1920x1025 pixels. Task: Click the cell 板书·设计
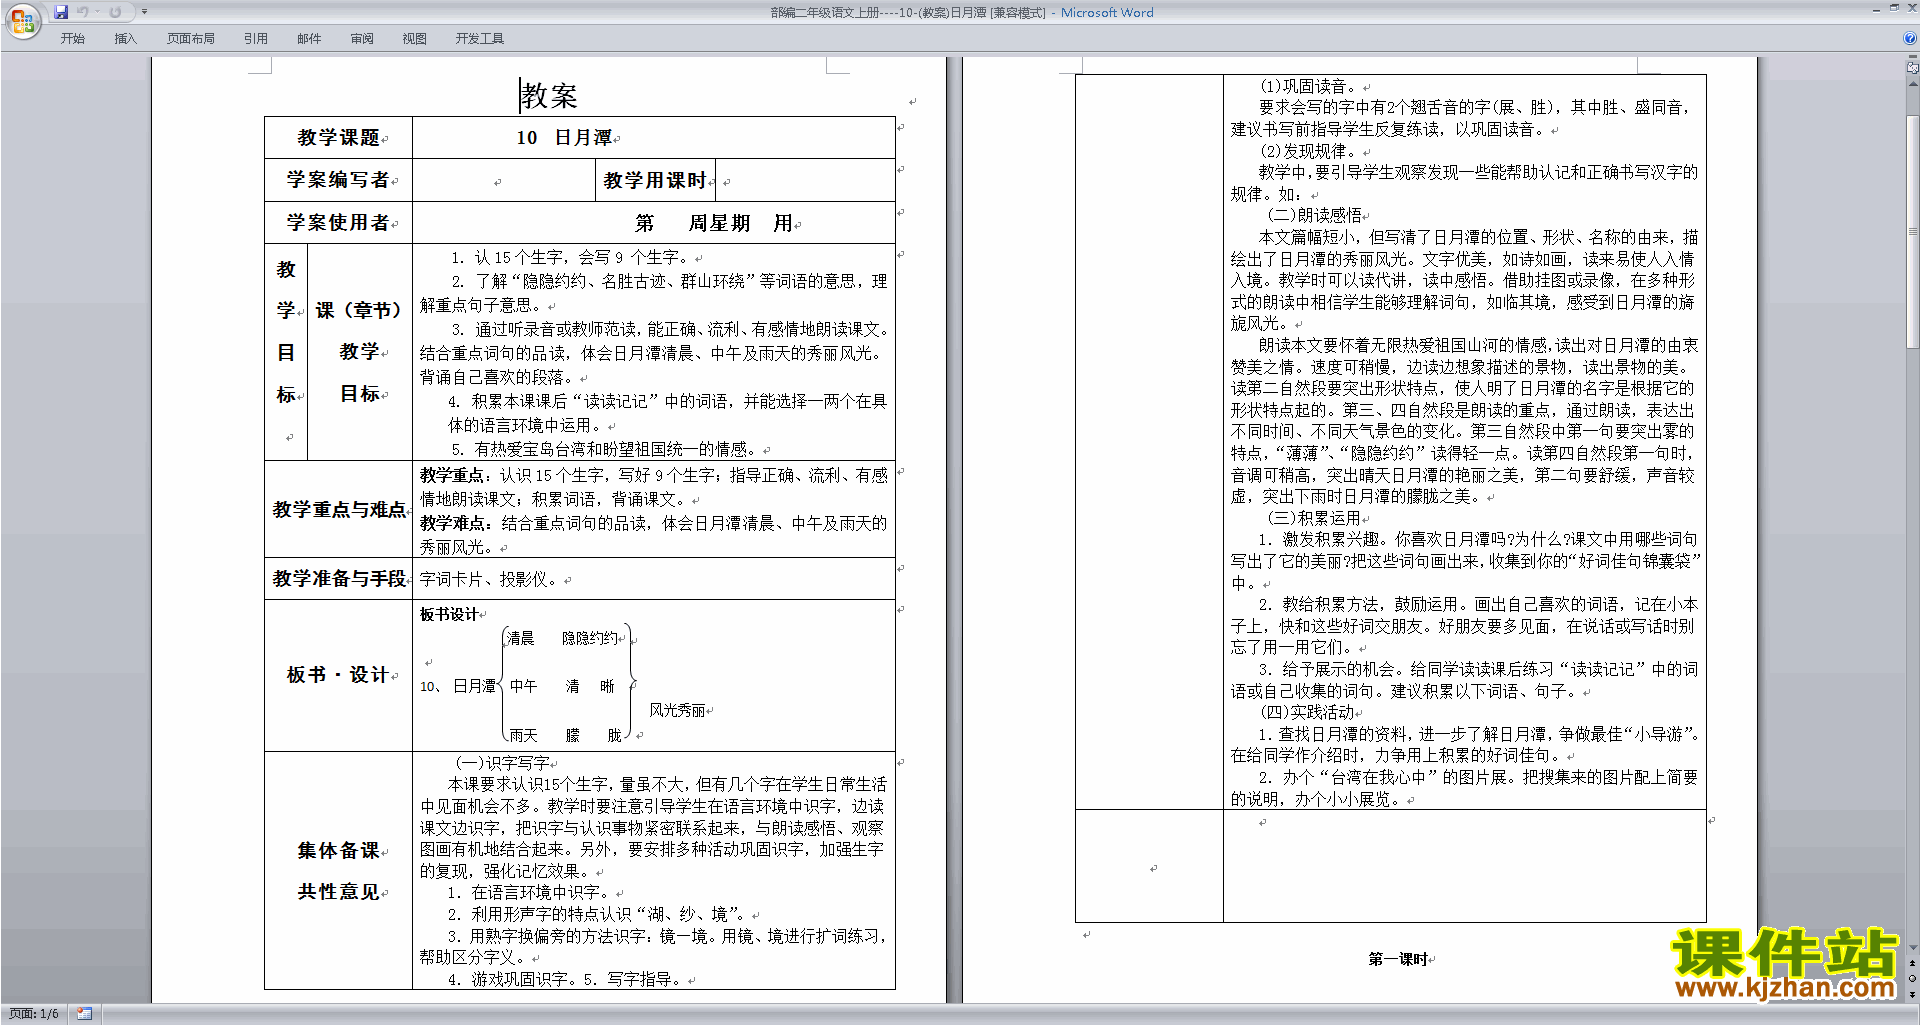click(338, 675)
